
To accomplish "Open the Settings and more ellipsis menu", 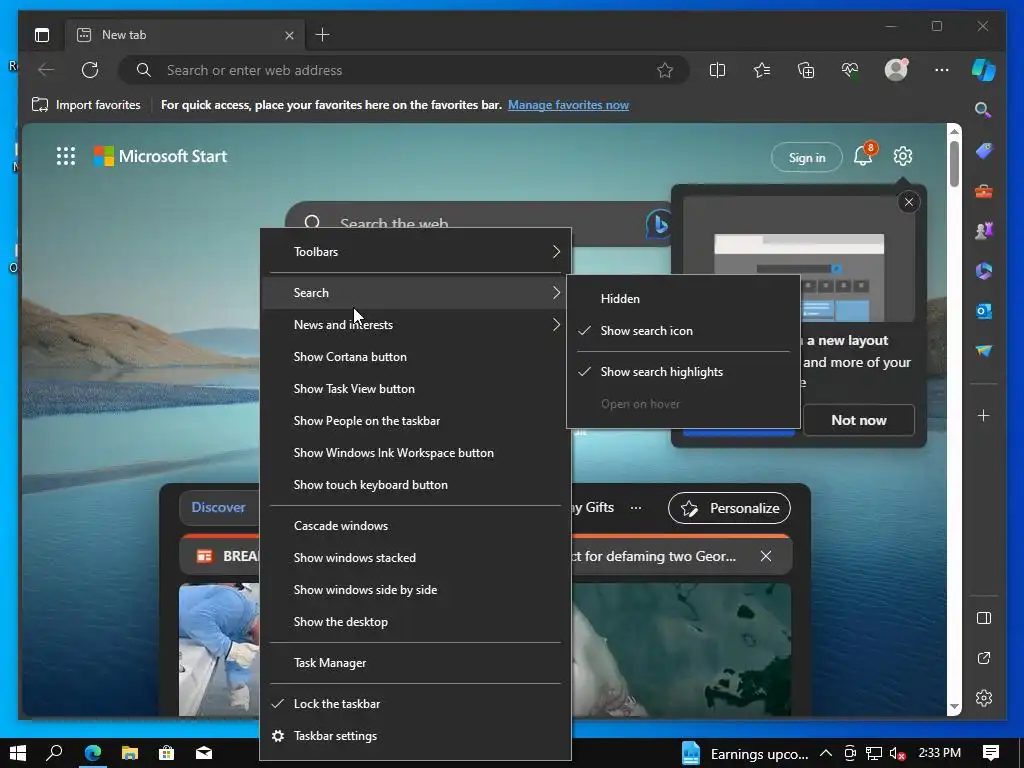I will tap(941, 70).
